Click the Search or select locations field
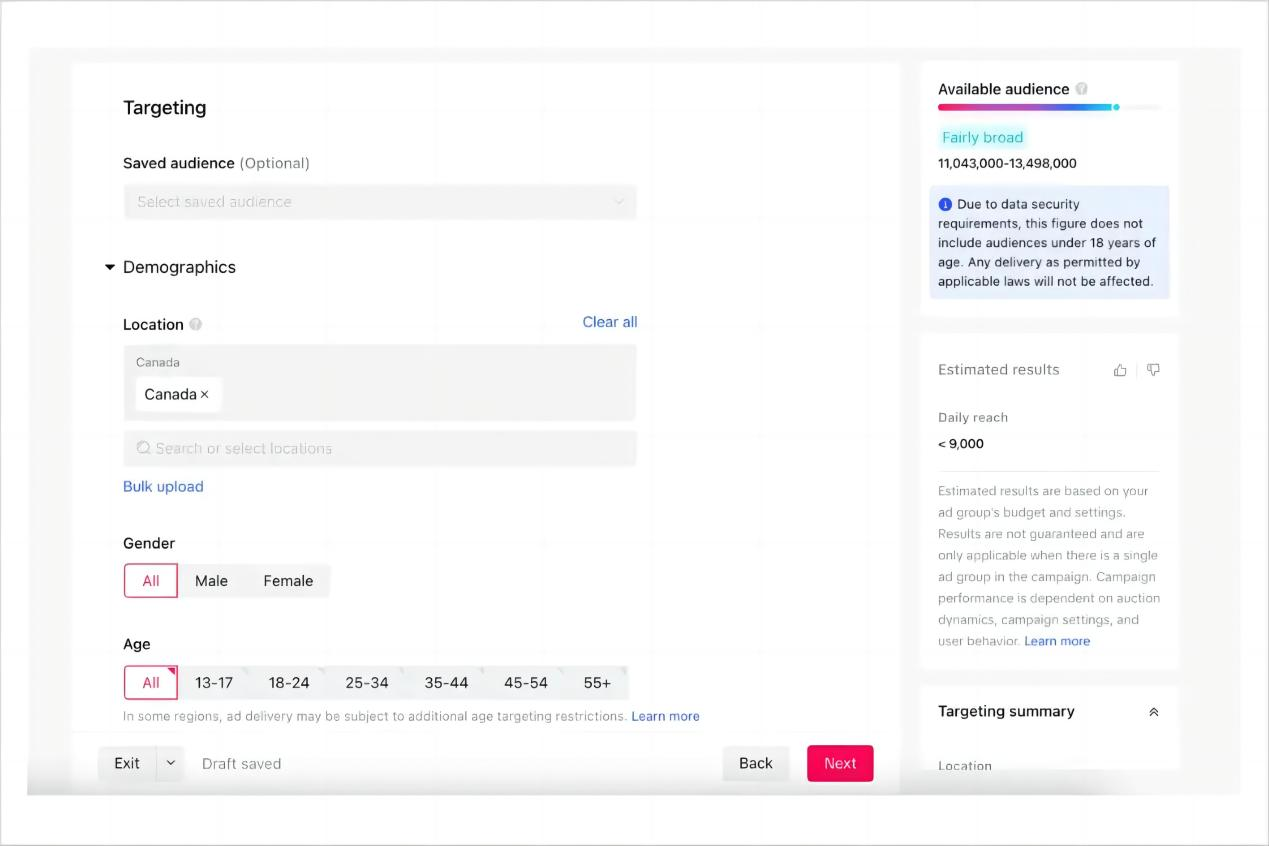 tap(380, 448)
